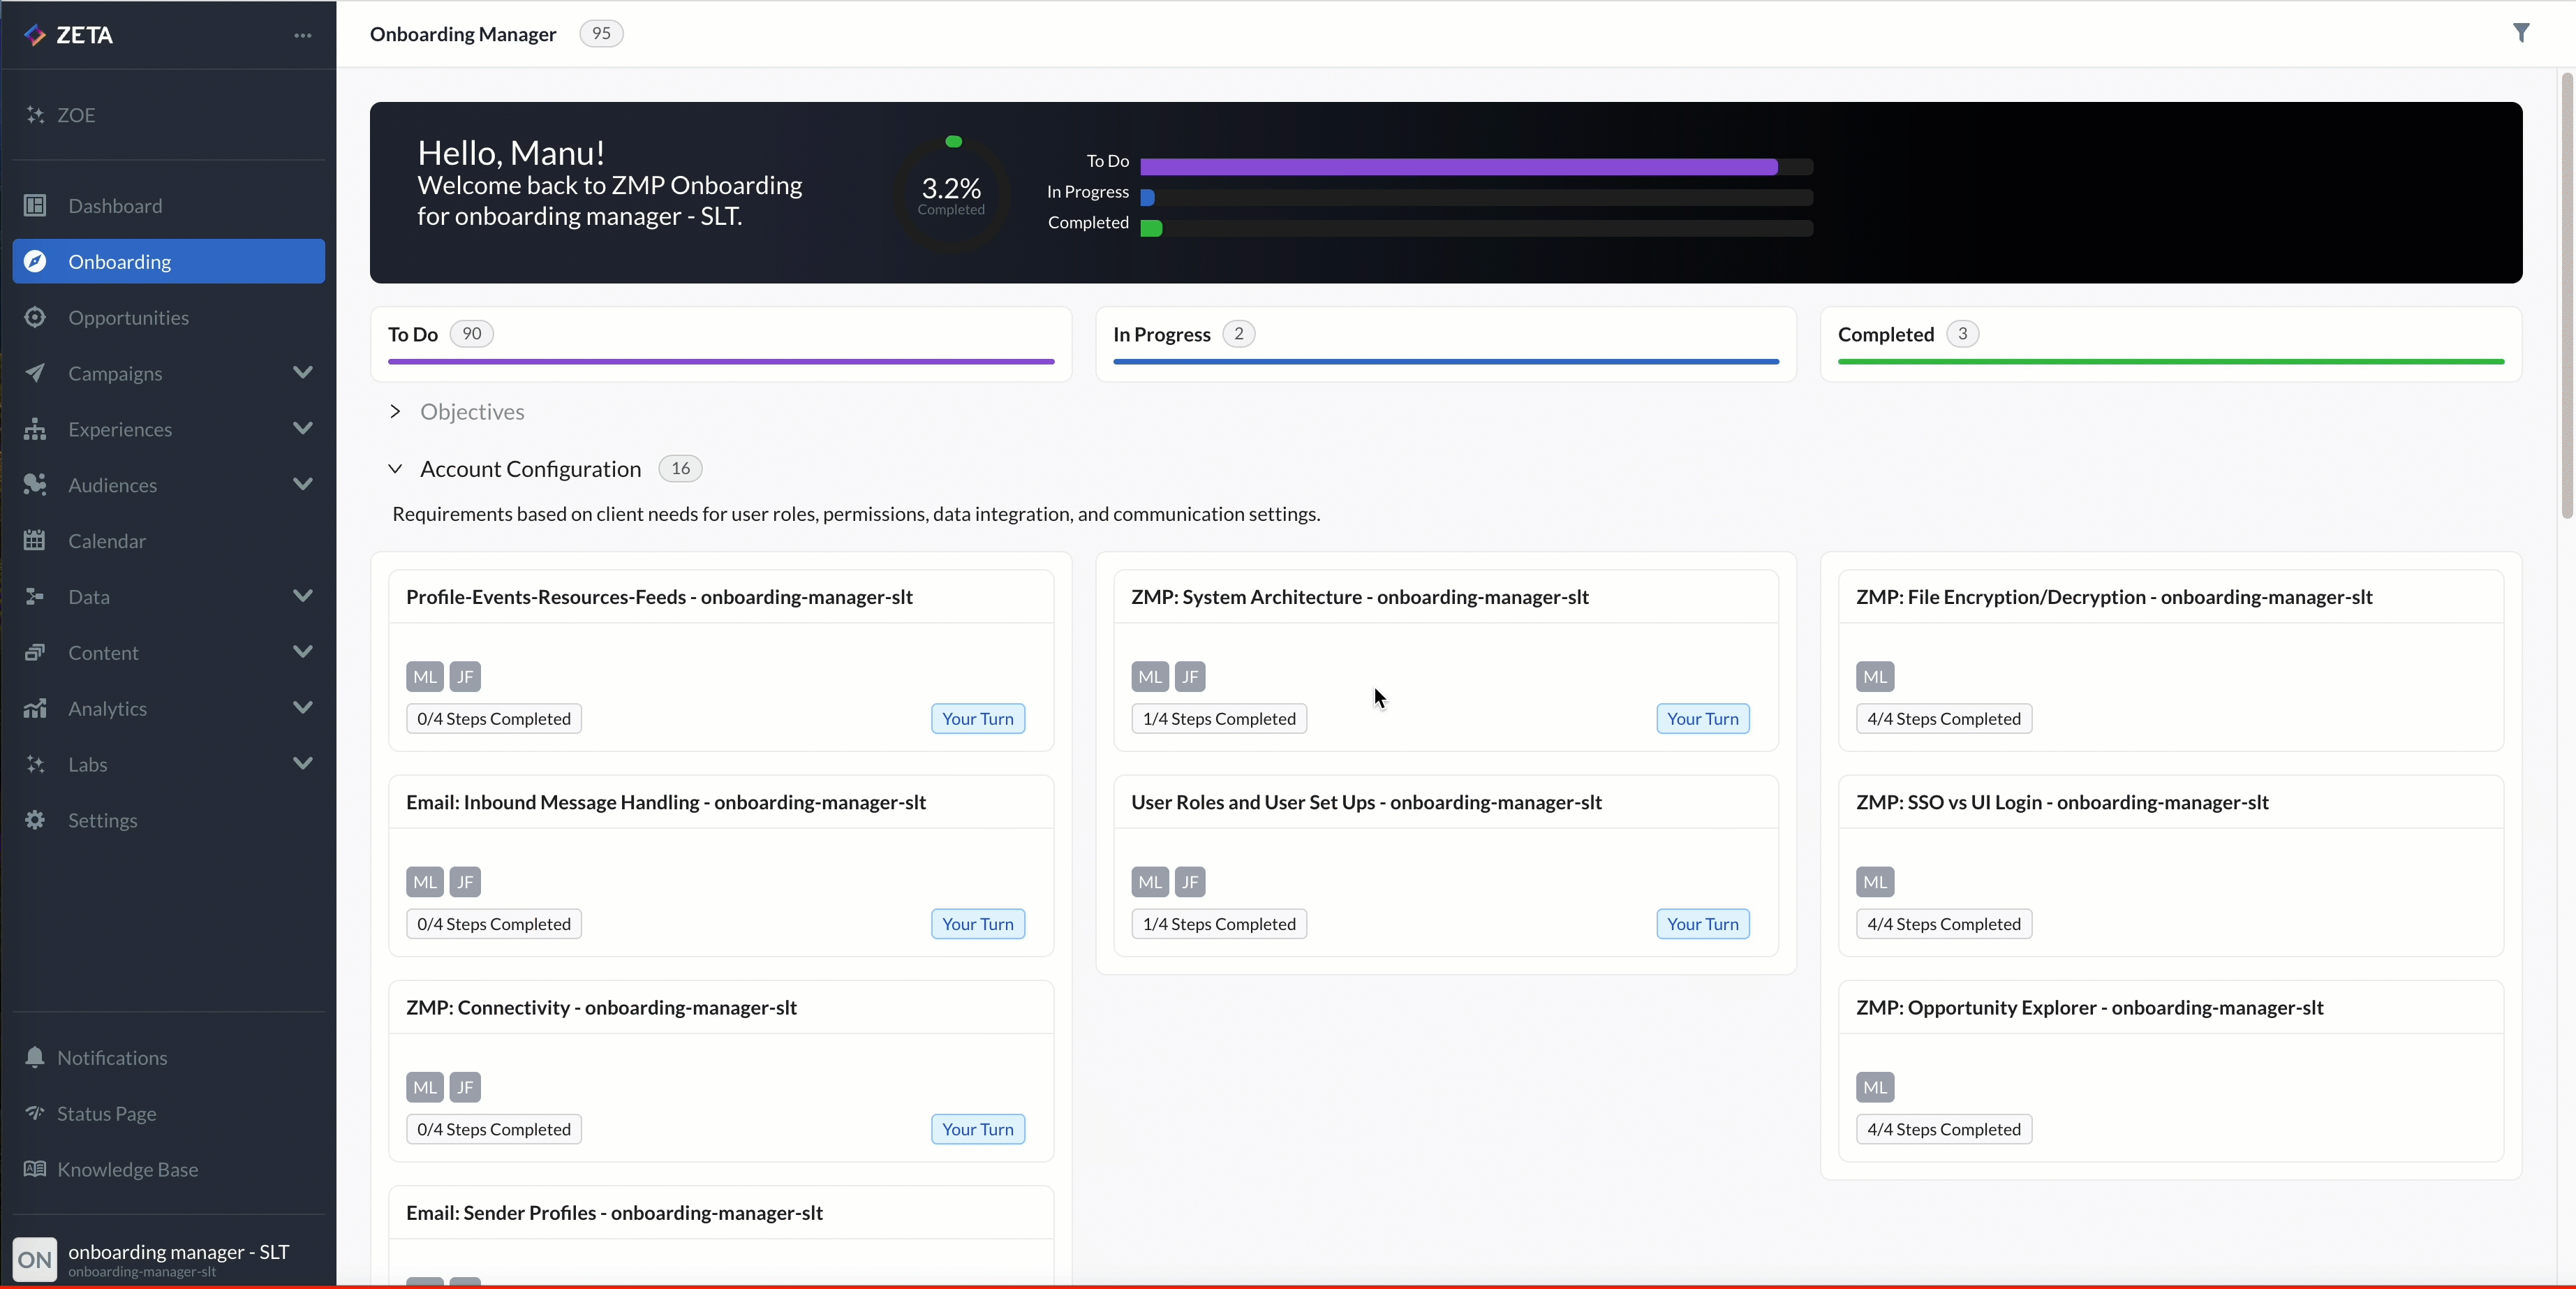Open Knowledge Base link
Screen dimensions: 2576x1289
point(169,1169)
